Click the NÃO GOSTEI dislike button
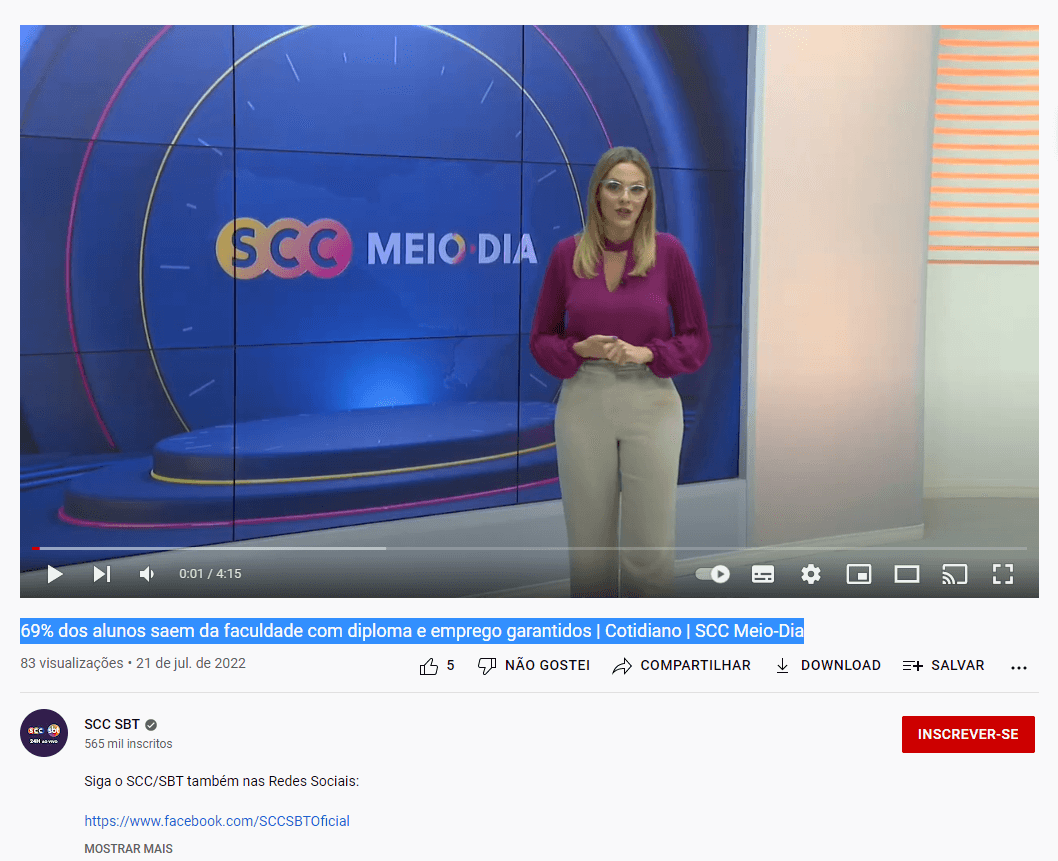This screenshot has height=861, width=1058. tap(534, 666)
